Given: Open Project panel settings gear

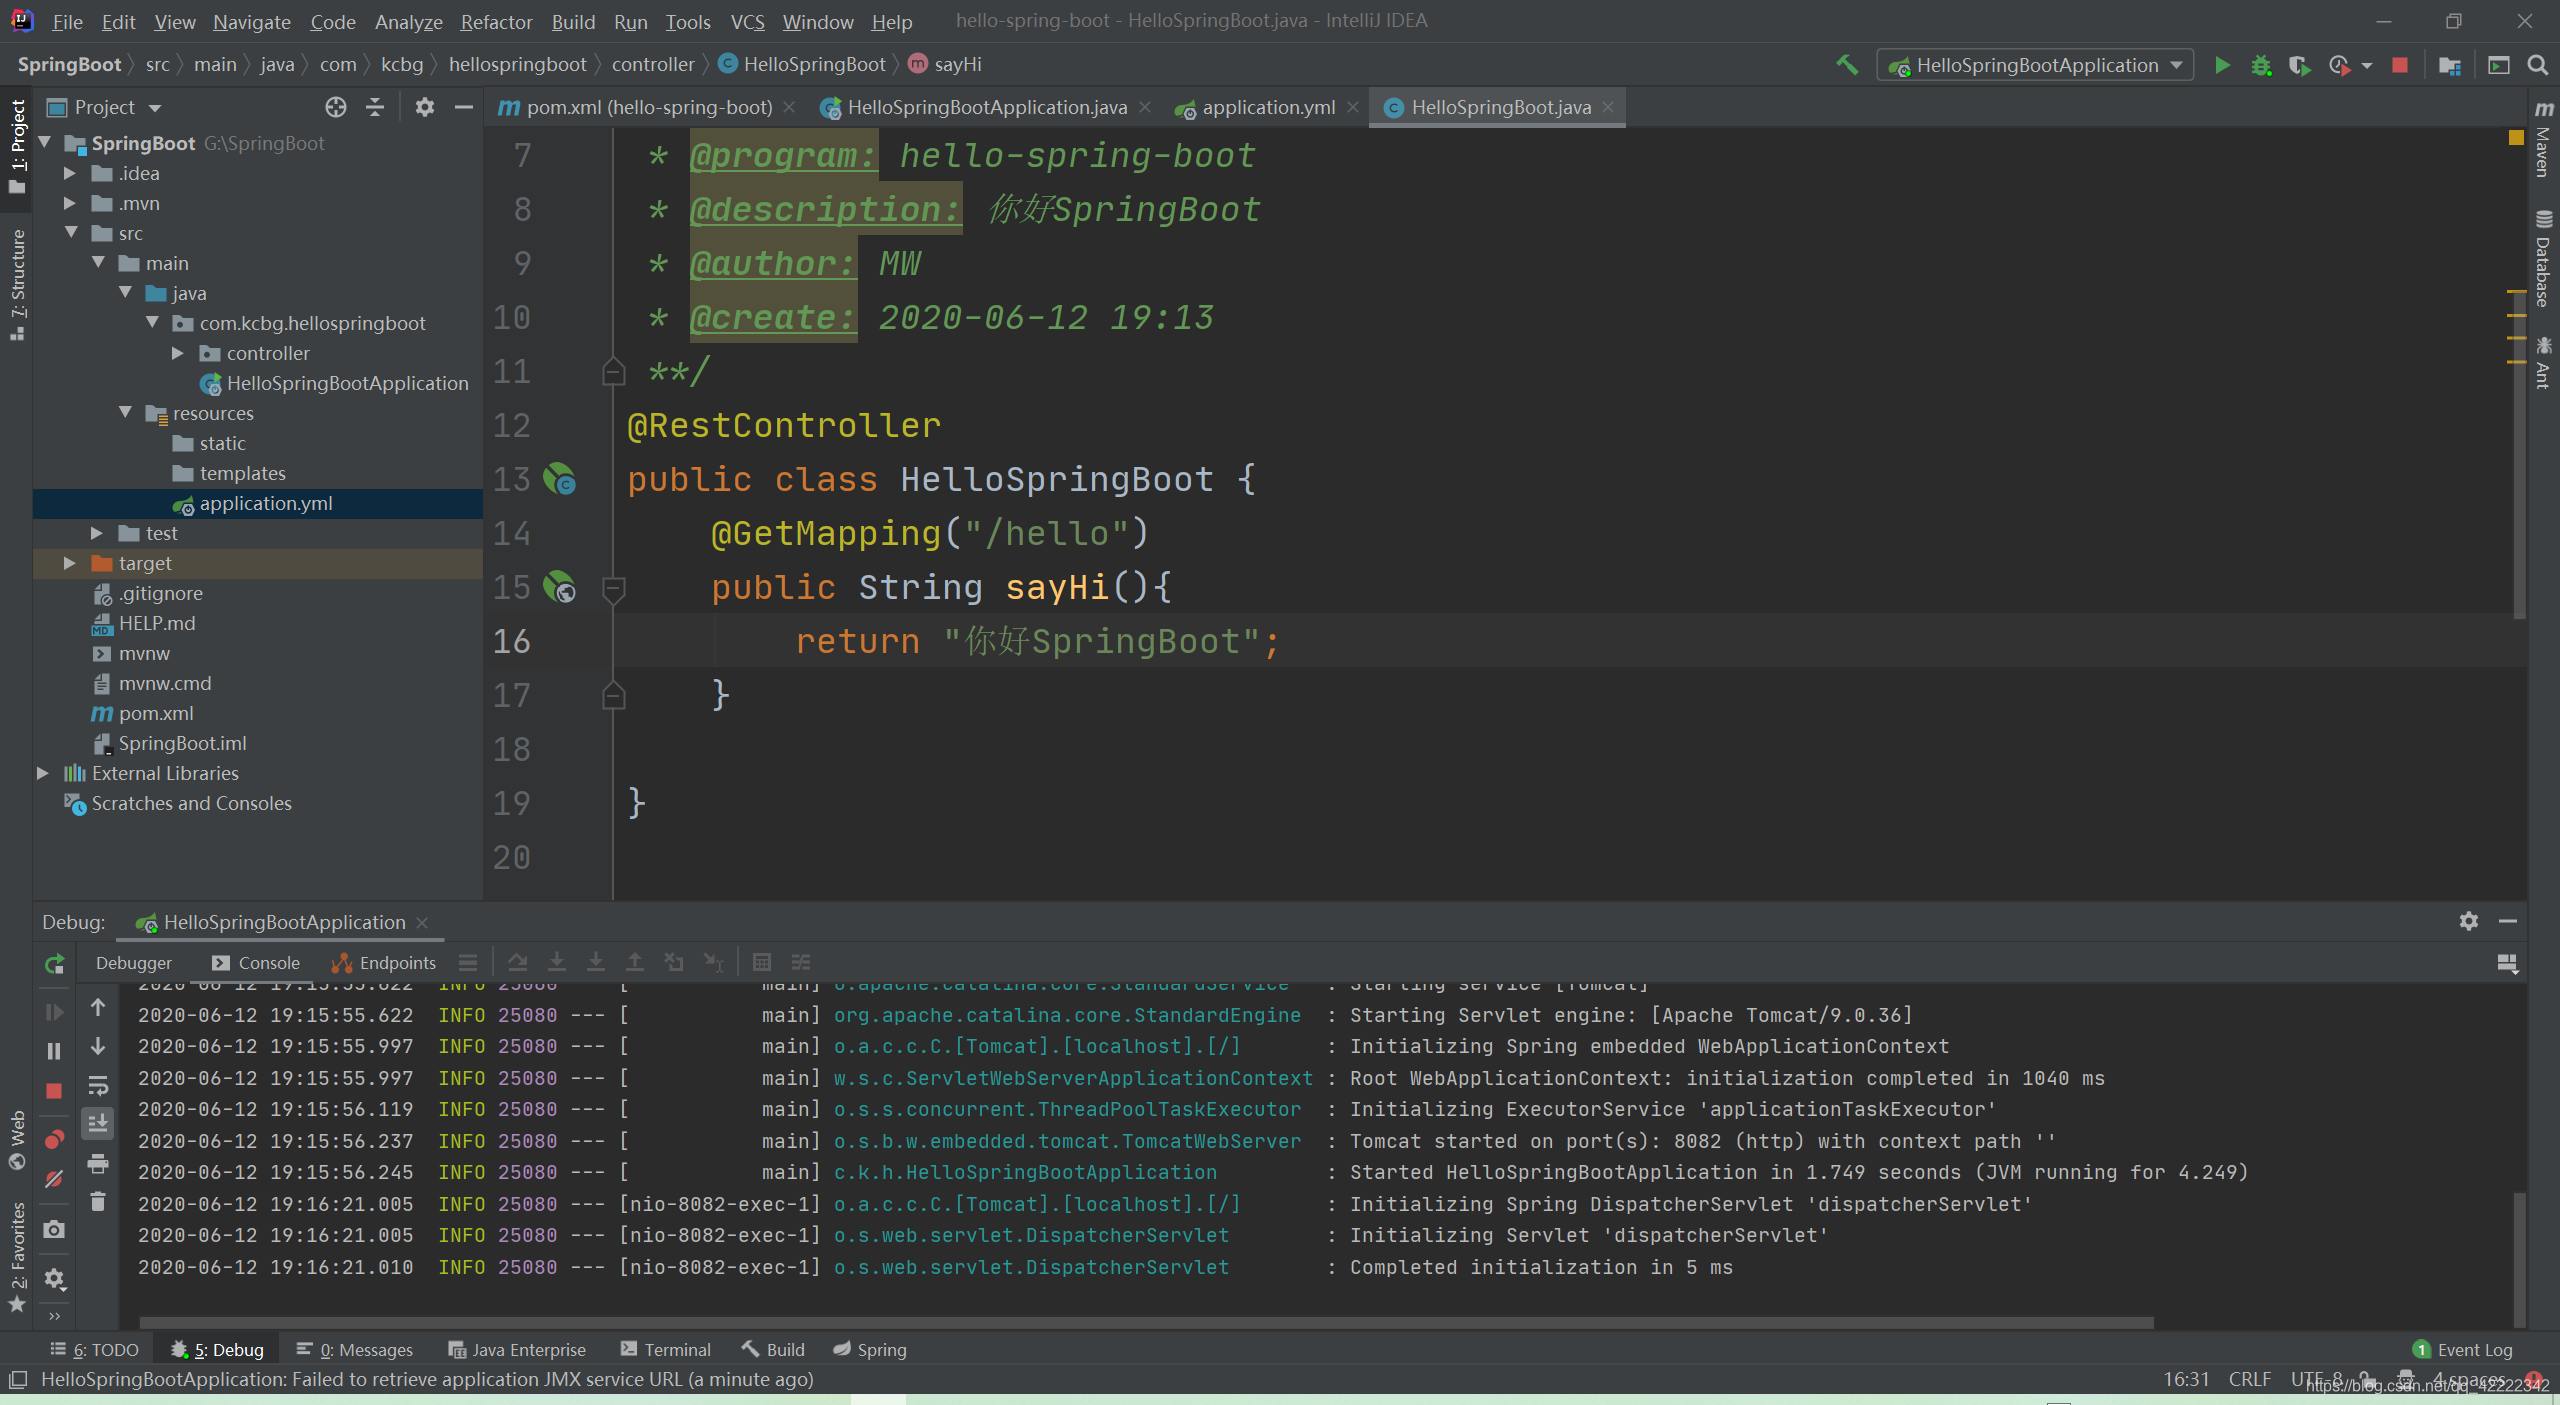Looking at the screenshot, I should coord(425,107).
